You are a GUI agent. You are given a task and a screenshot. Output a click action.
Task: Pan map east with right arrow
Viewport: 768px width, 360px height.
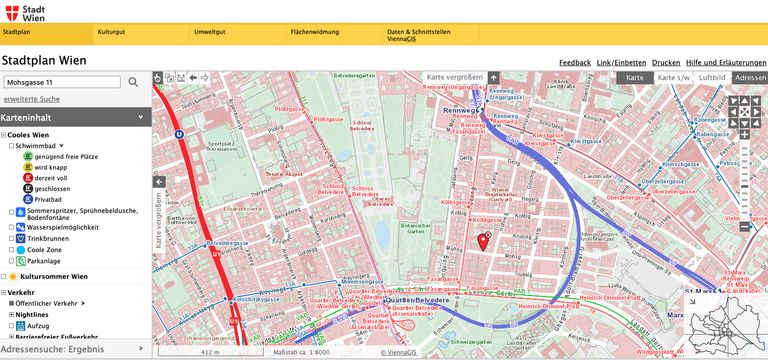click(x=755, y=112)
